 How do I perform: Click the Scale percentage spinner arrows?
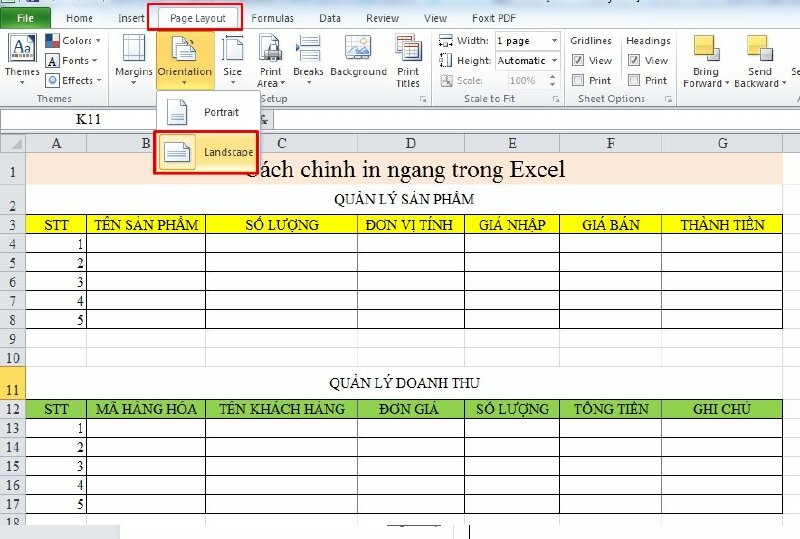click(x=553, y=80)
